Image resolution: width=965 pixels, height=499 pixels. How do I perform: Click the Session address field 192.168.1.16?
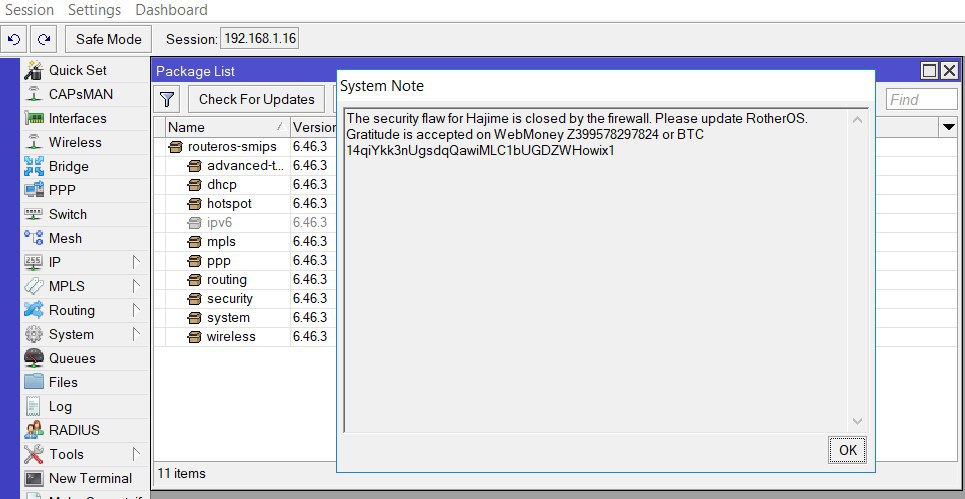(260, 39)
